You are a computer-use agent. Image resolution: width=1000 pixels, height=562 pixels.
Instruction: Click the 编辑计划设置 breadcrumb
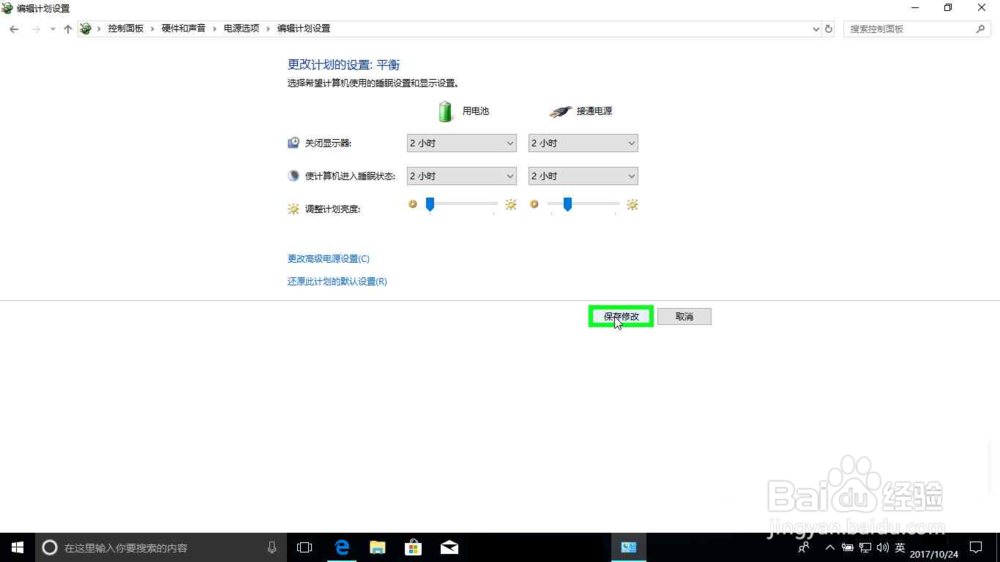point(304,29)
